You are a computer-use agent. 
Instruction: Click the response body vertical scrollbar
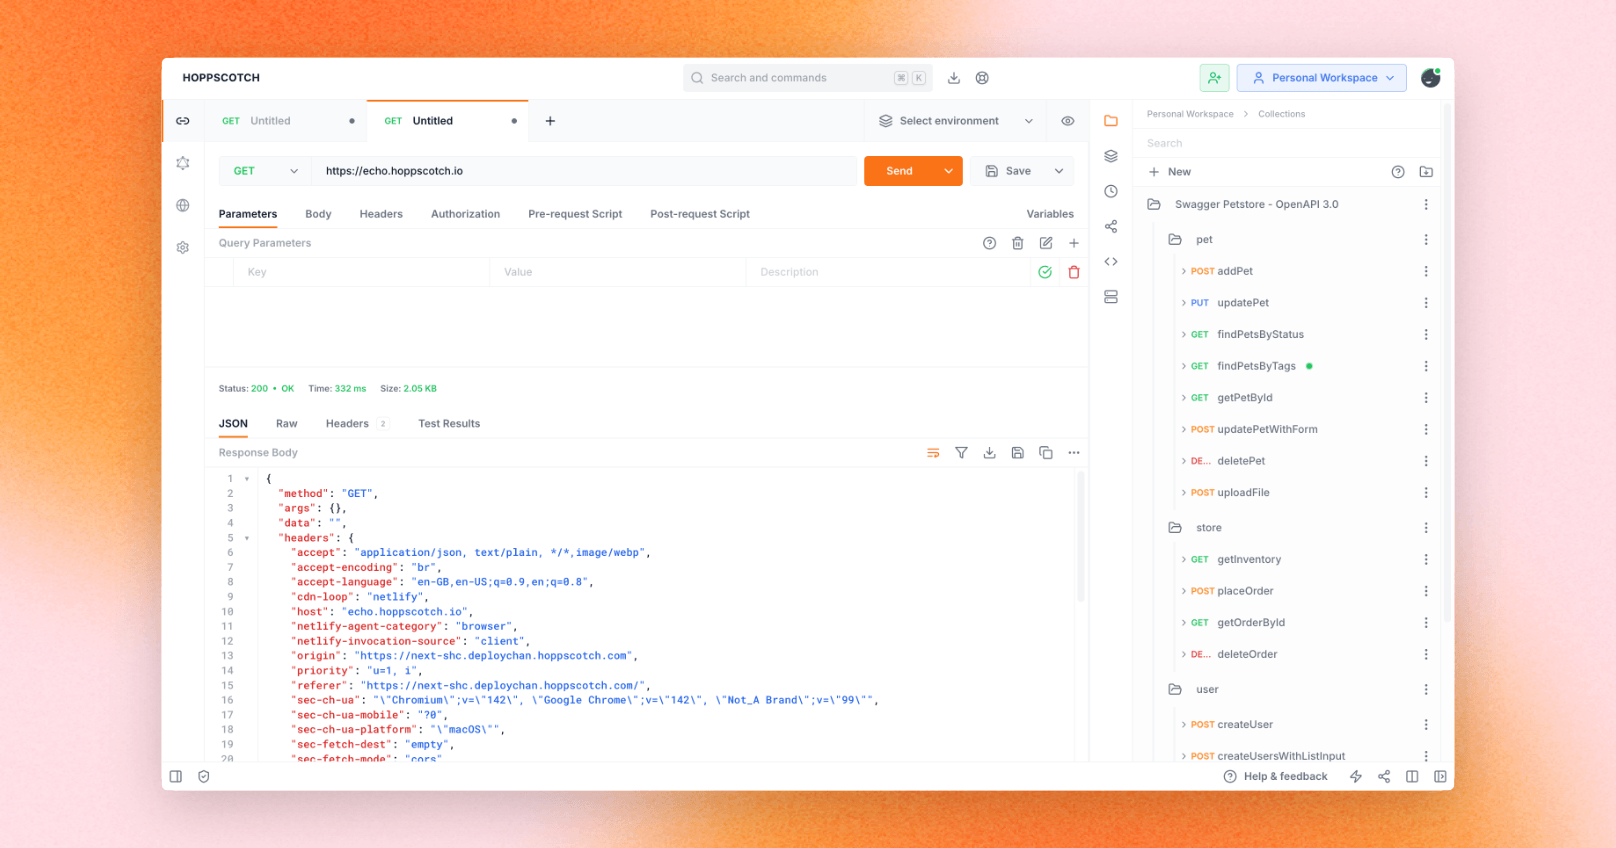tap(1080, 538)
